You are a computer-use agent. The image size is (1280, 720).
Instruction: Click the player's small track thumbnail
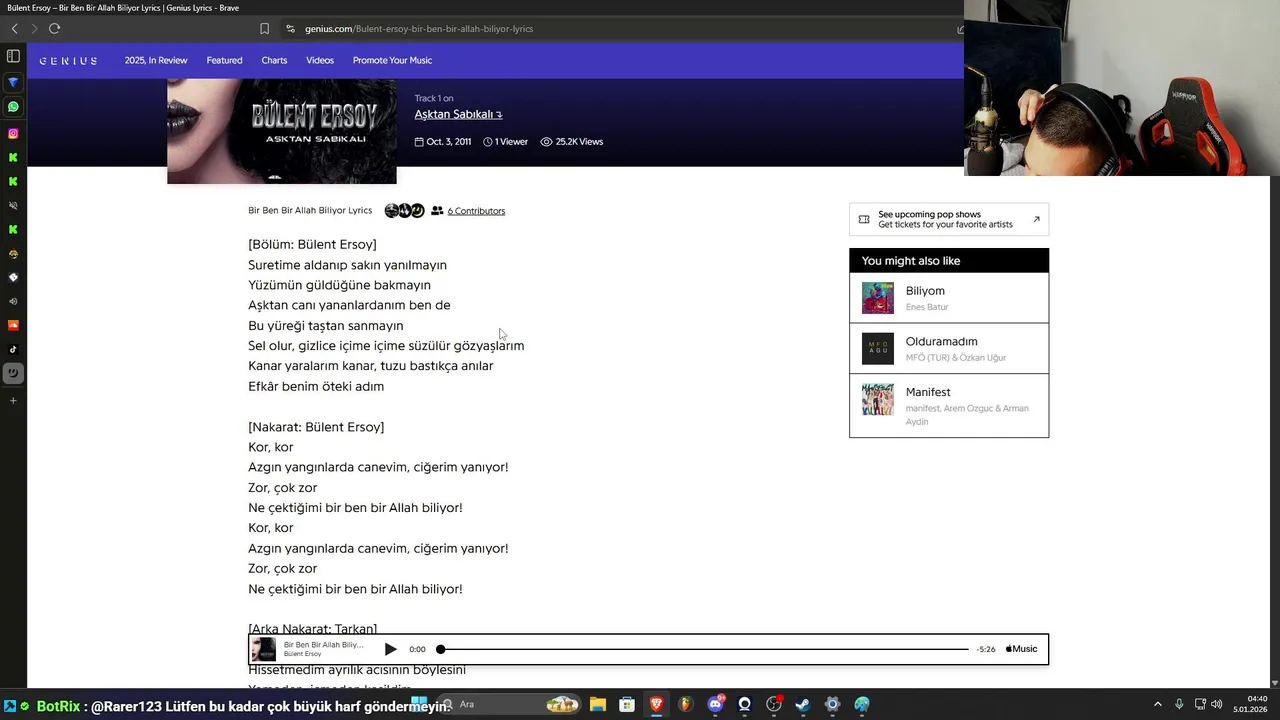click(x=263, y=649)
